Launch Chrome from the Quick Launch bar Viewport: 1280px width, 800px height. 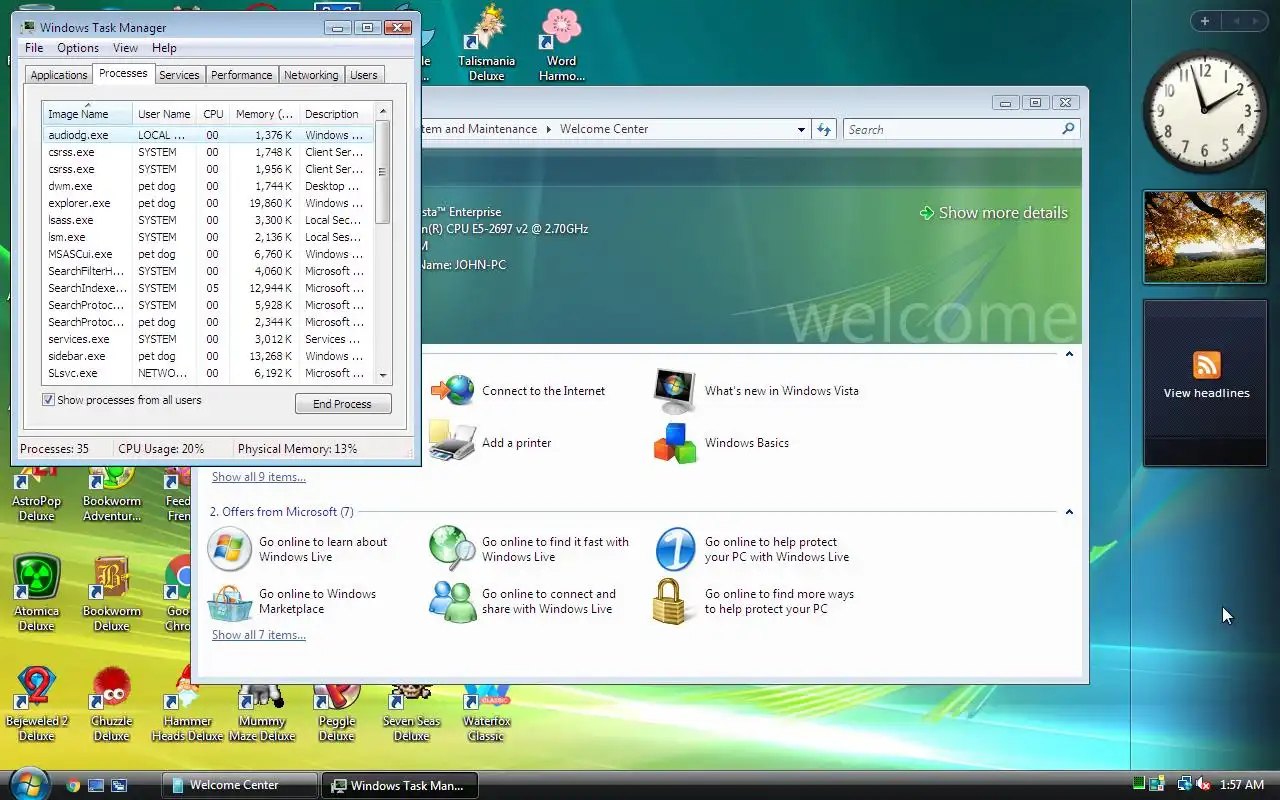click(73, 785)
